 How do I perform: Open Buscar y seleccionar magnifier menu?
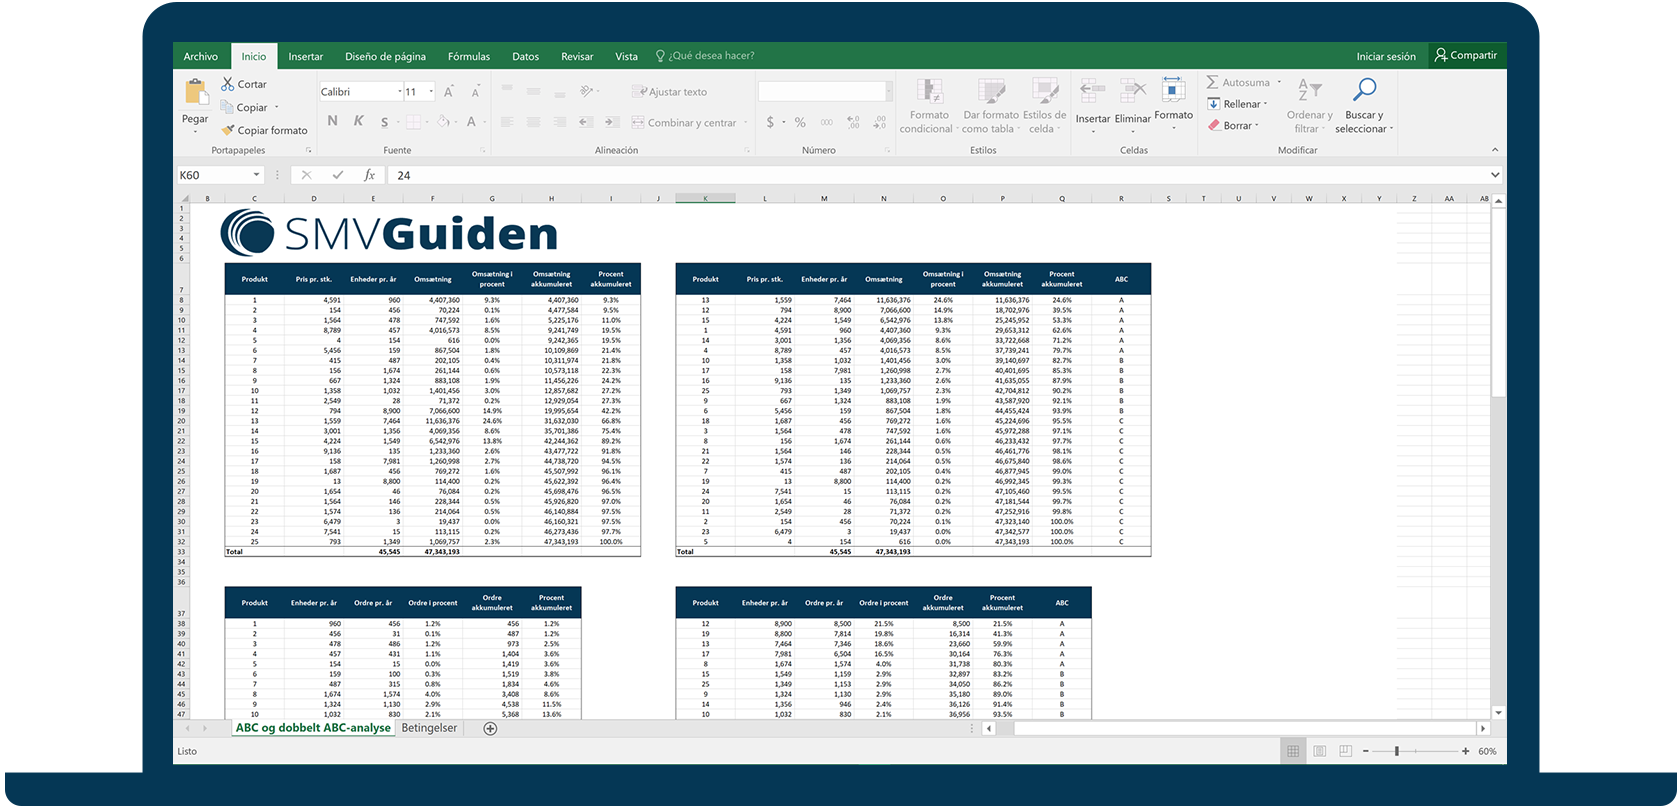tap(1364, 106)
